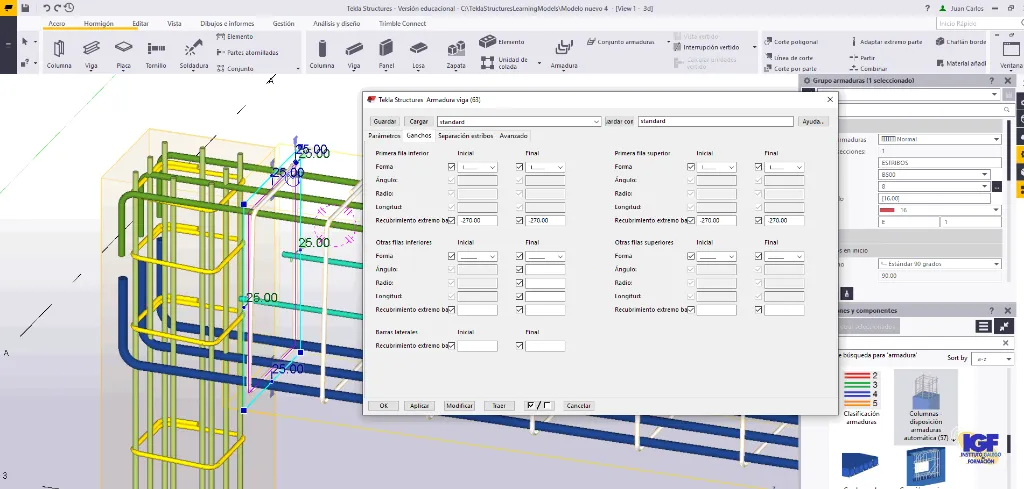
Task: Click the Conjunto command in steel group
Action: [234, 68]
